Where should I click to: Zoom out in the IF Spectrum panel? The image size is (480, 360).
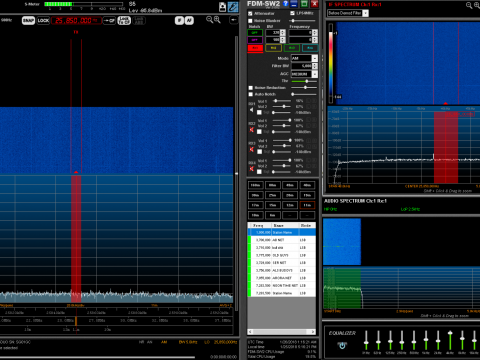[x=469, y=5]
